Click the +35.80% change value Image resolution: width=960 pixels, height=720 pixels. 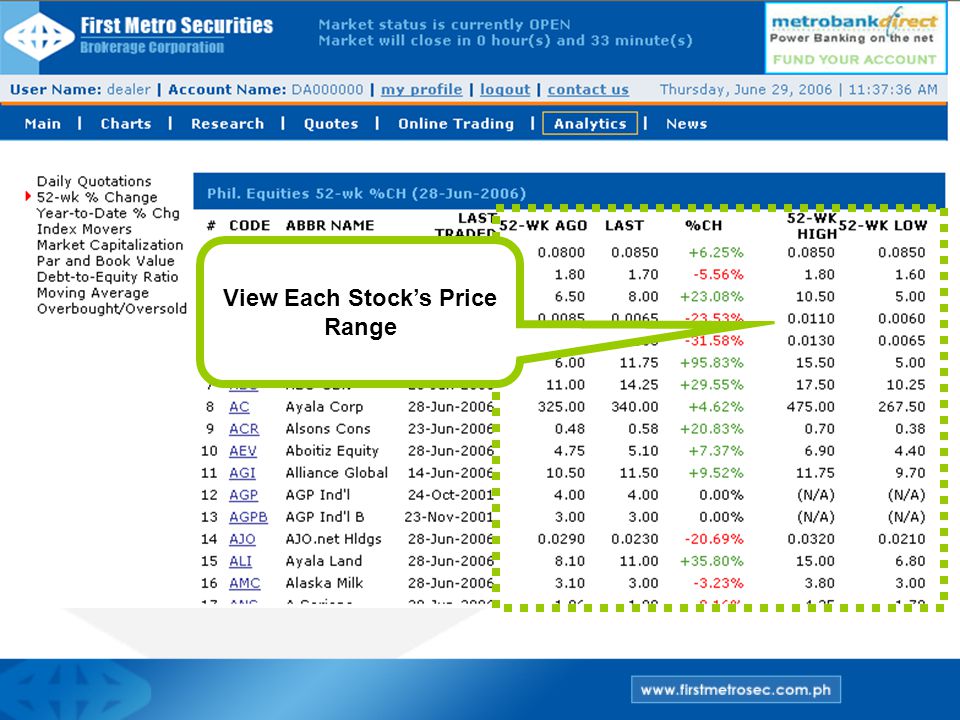point(711,561)
